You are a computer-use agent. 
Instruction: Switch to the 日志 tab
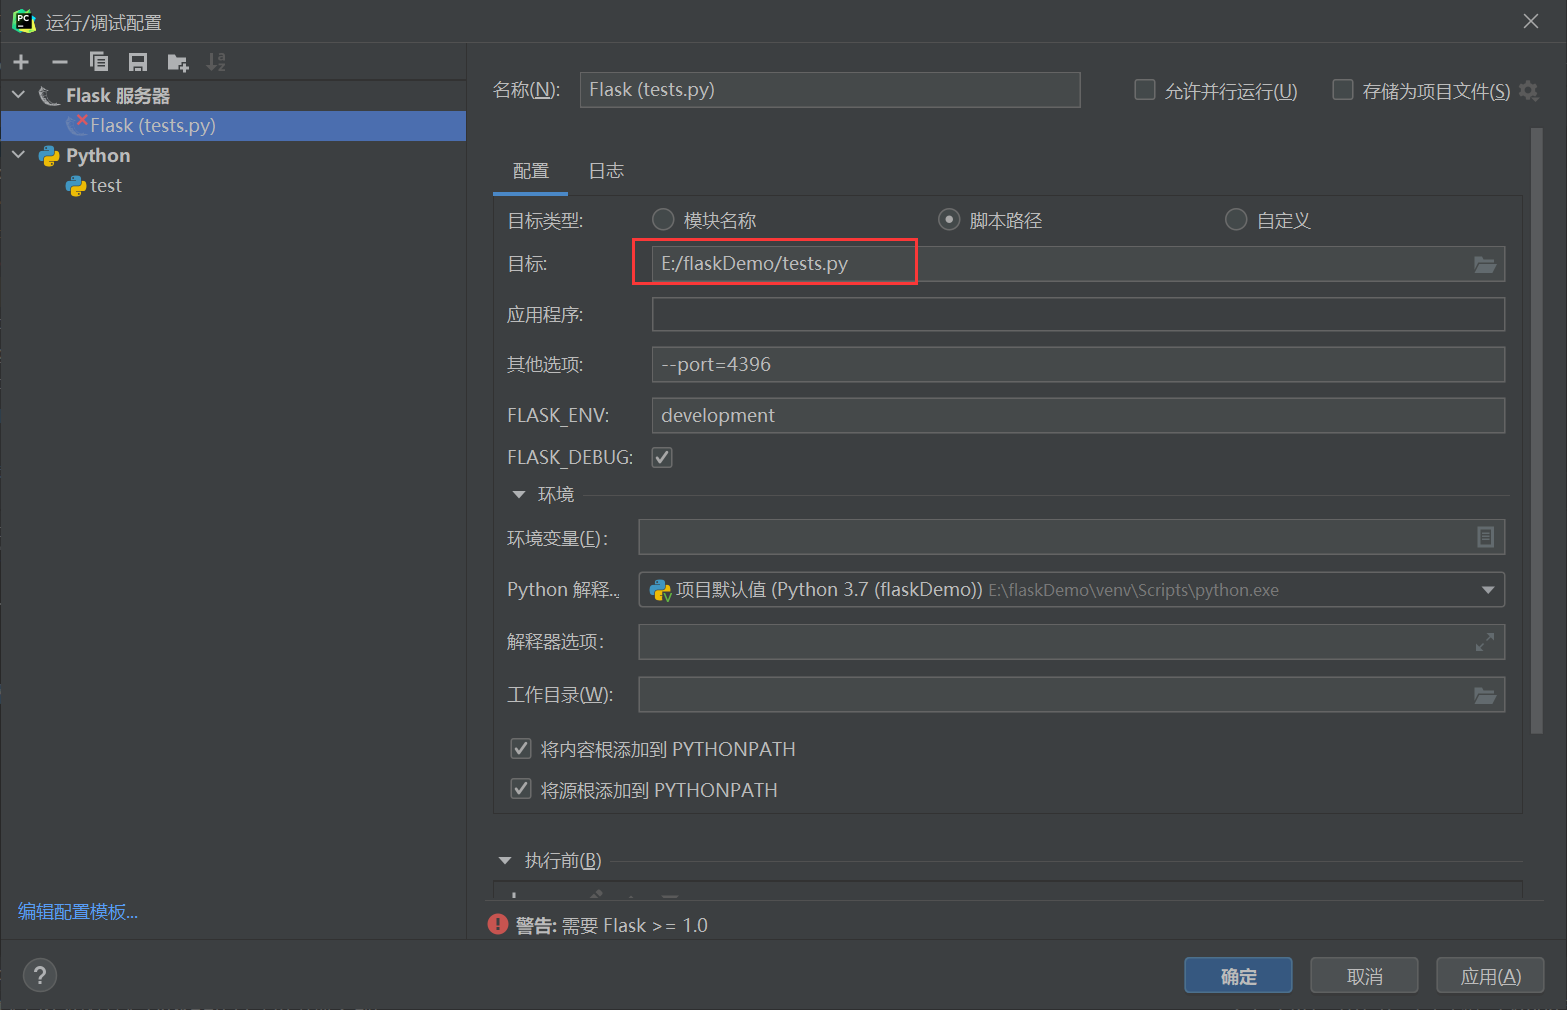point(605,170)
